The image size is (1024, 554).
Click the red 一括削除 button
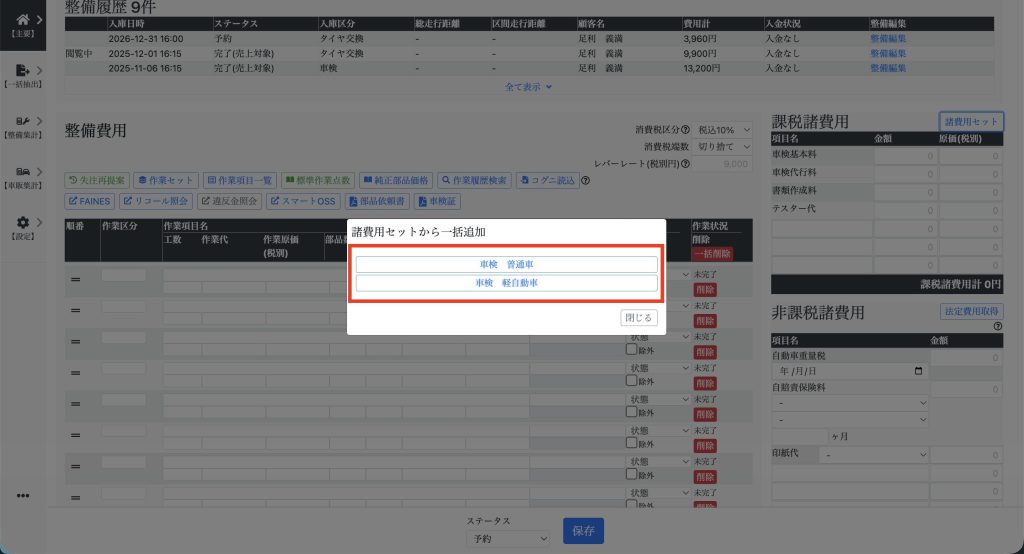click(711, 254)
